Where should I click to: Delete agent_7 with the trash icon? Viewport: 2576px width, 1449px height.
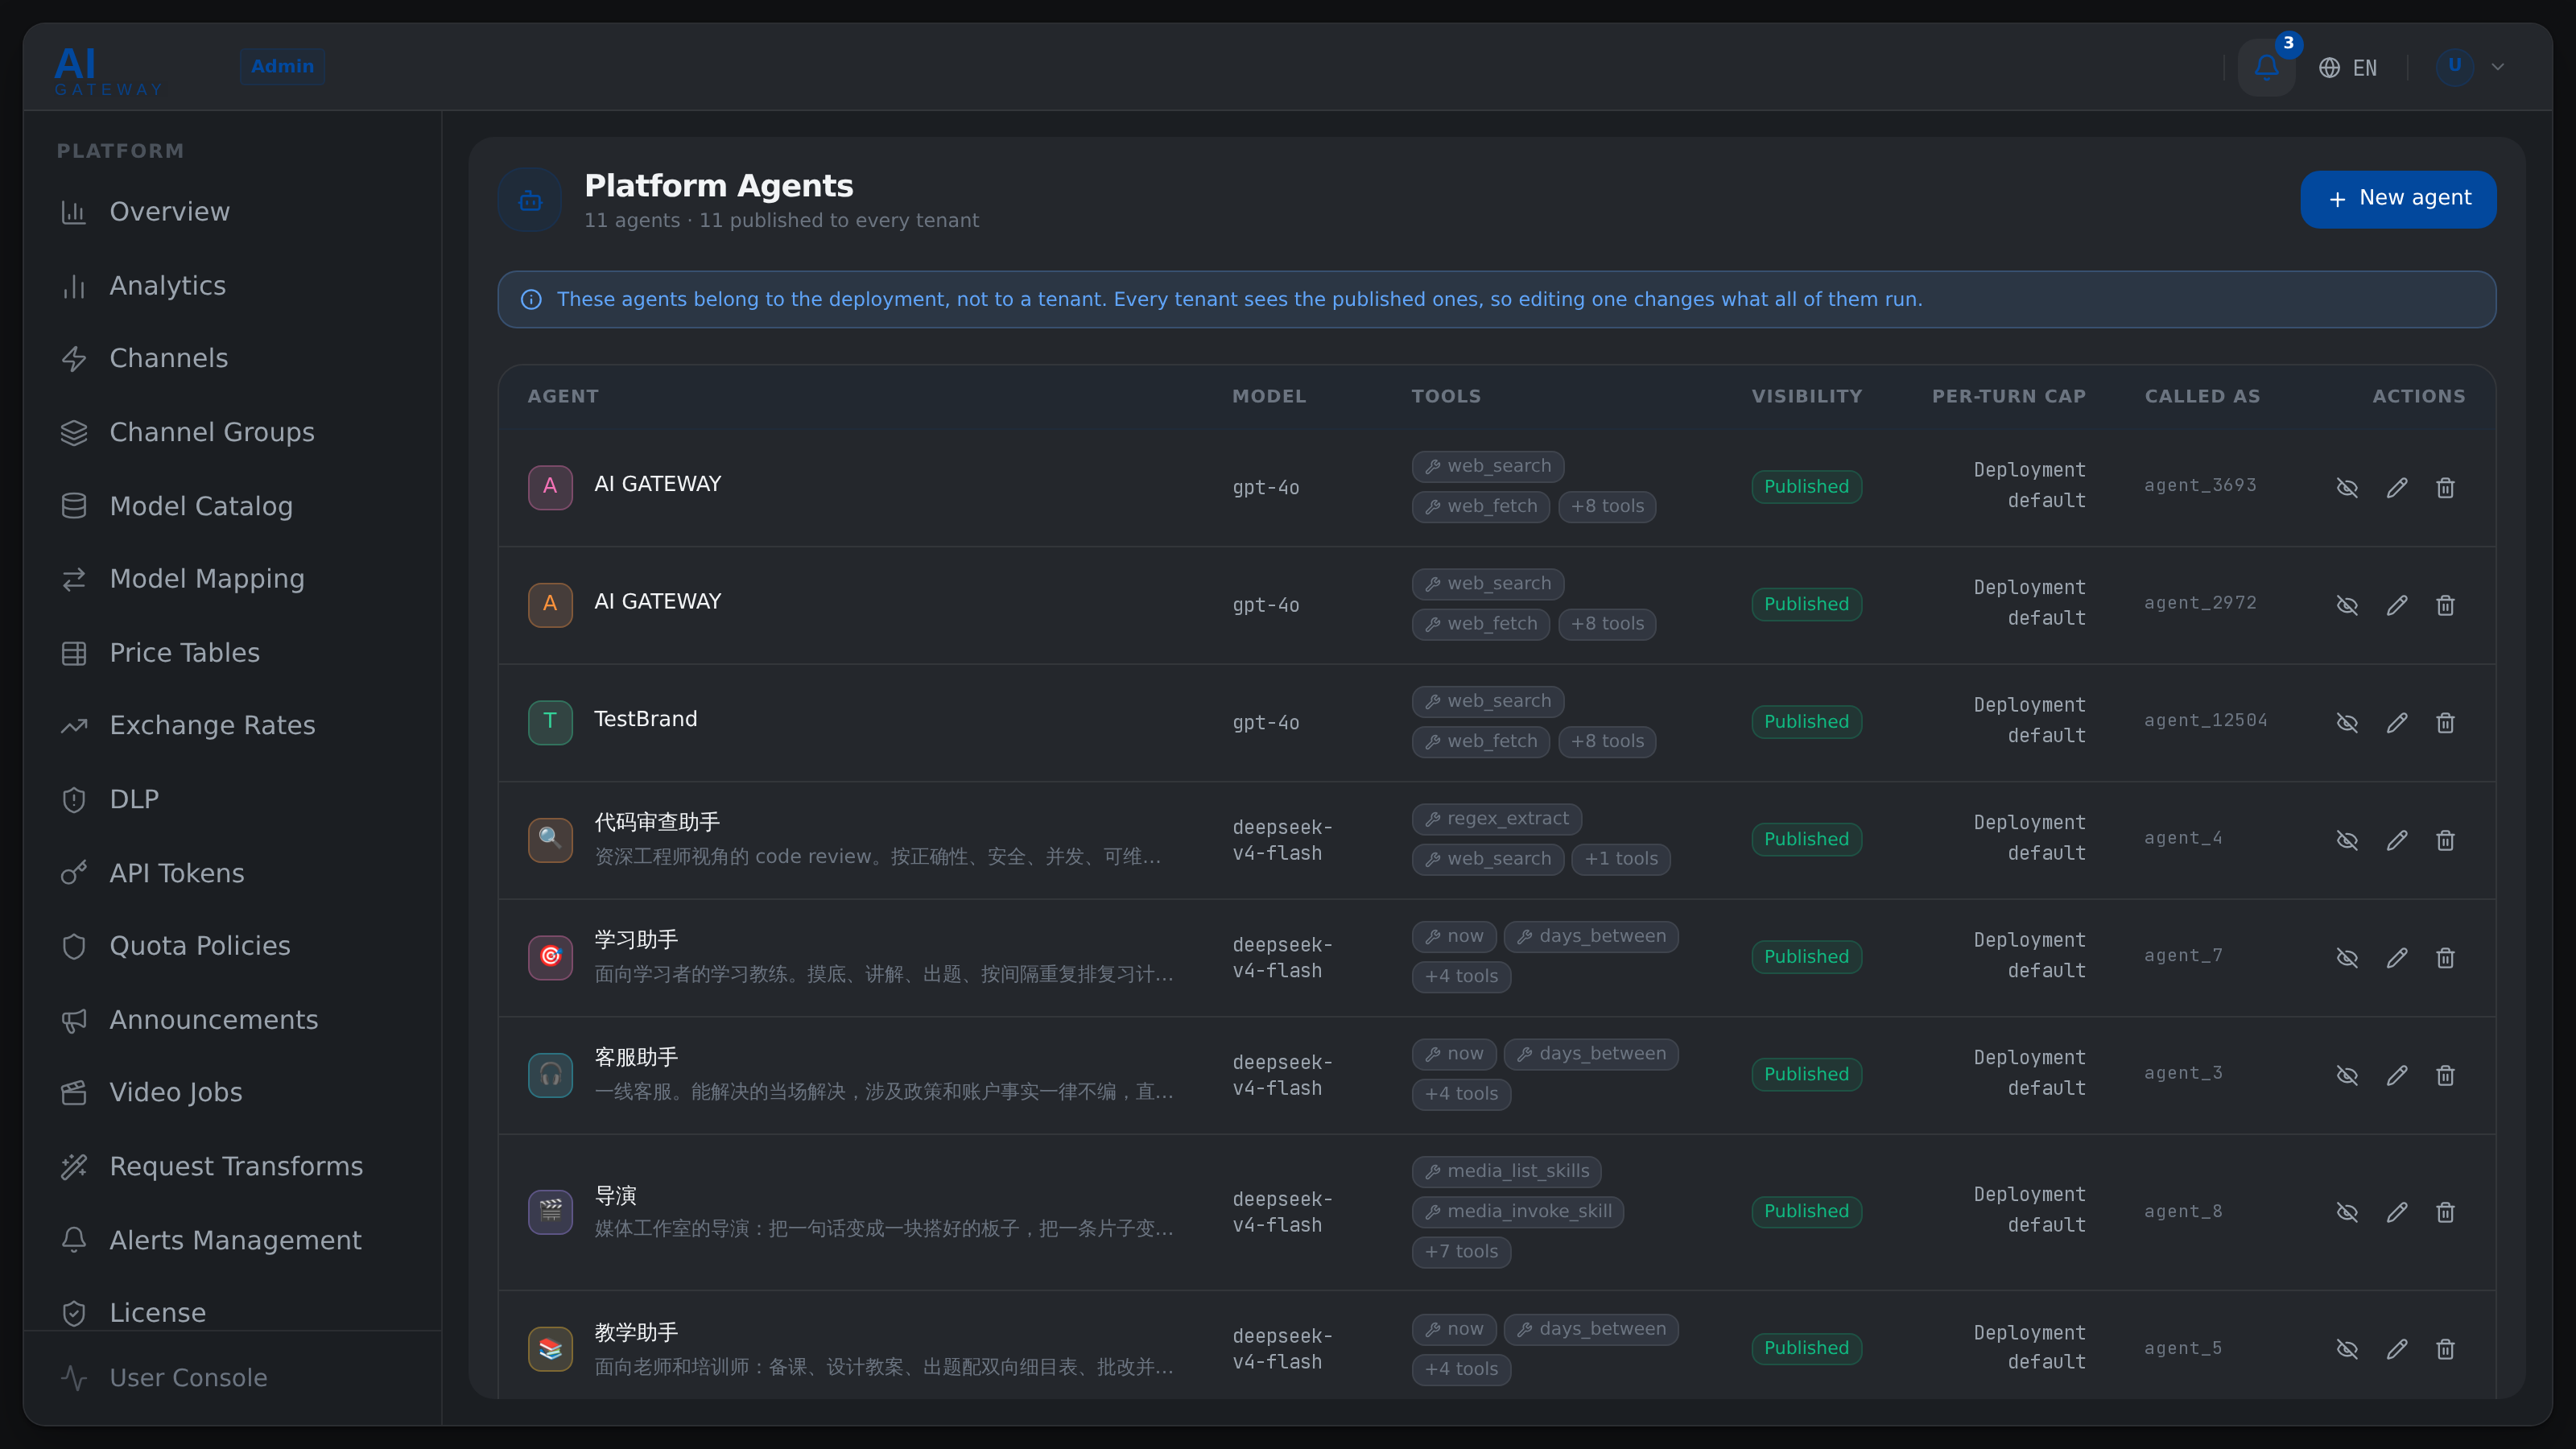2445,958
